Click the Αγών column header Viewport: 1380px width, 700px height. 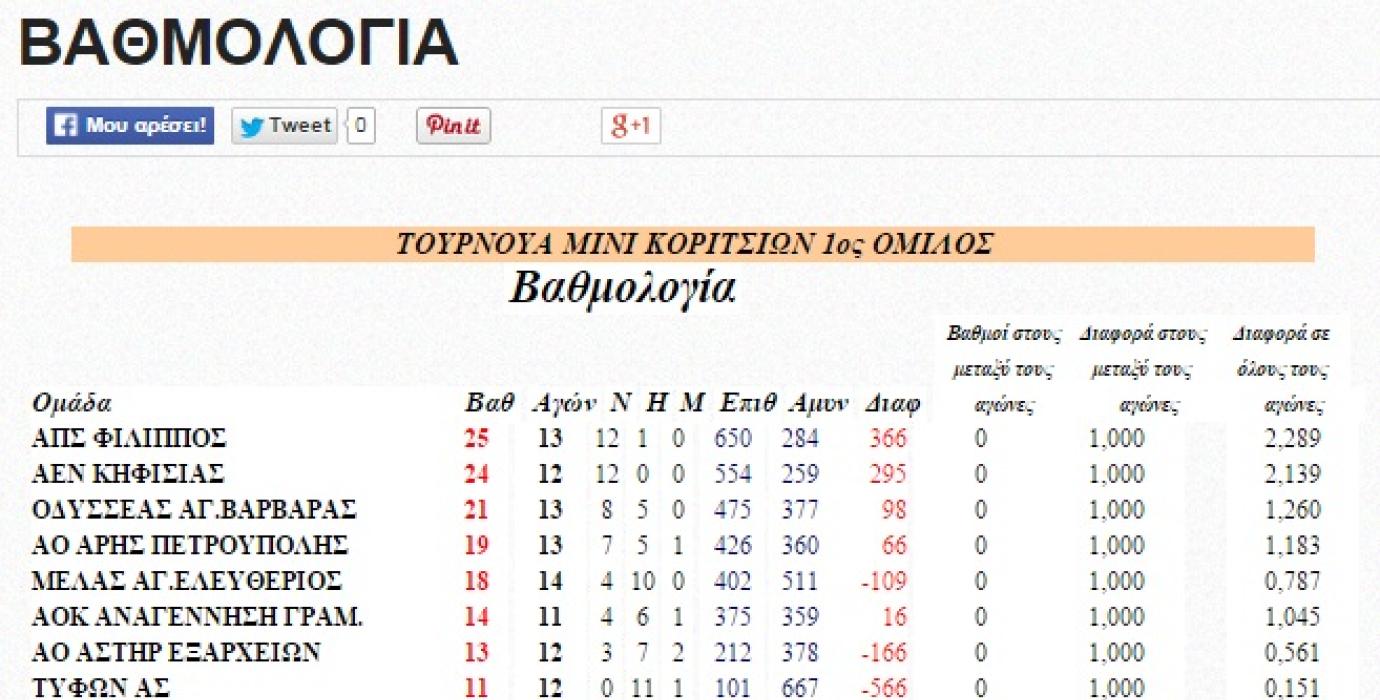pos(563,403)
